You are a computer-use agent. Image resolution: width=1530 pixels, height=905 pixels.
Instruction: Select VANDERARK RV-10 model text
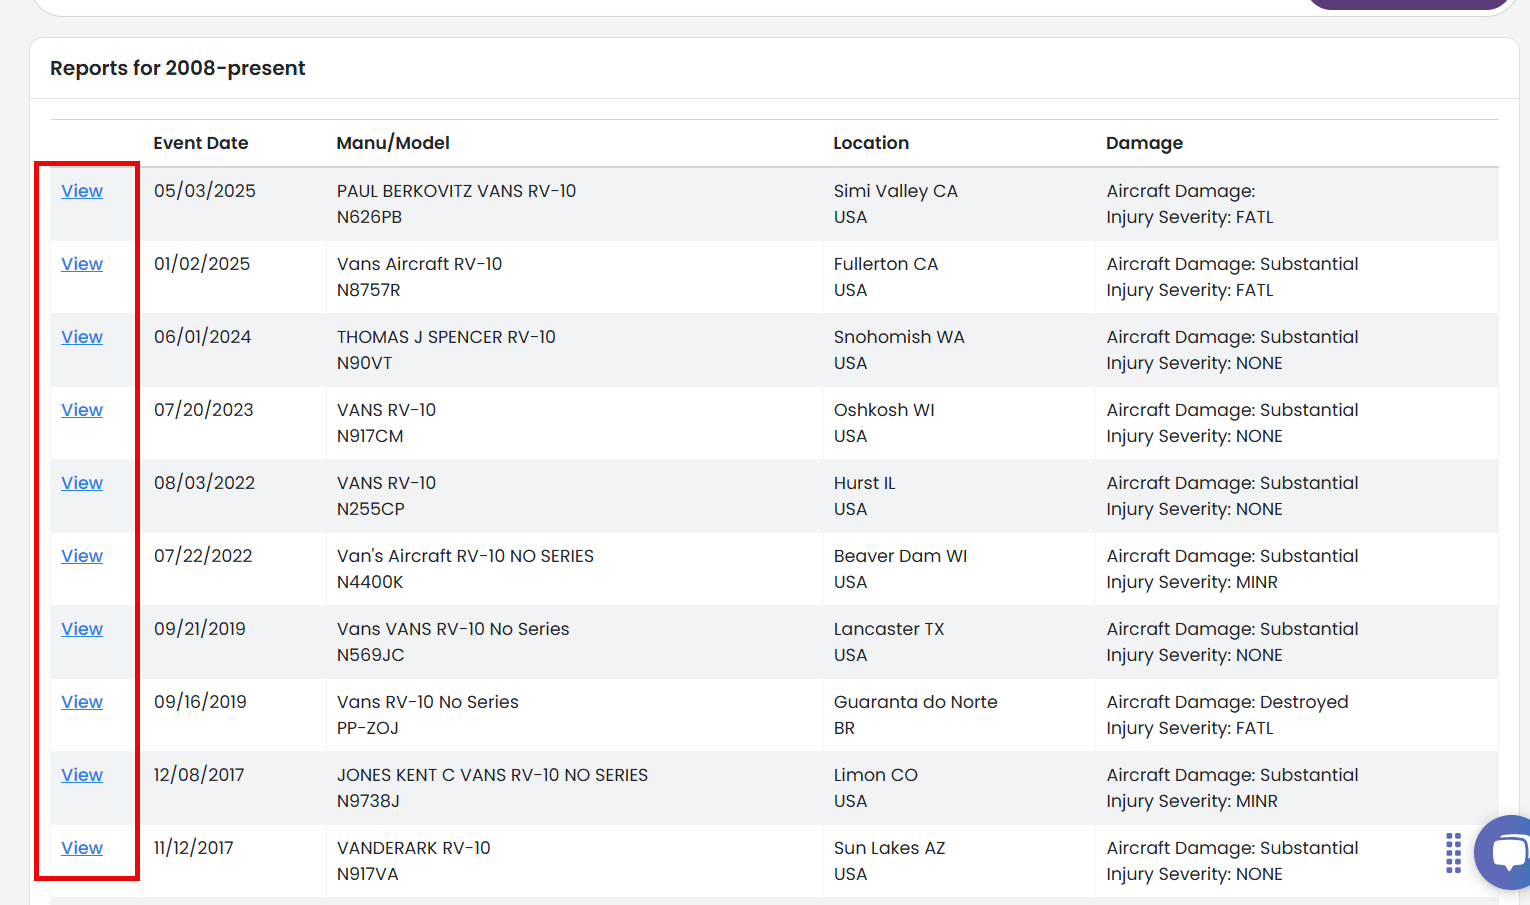click(x=414, y=848)
